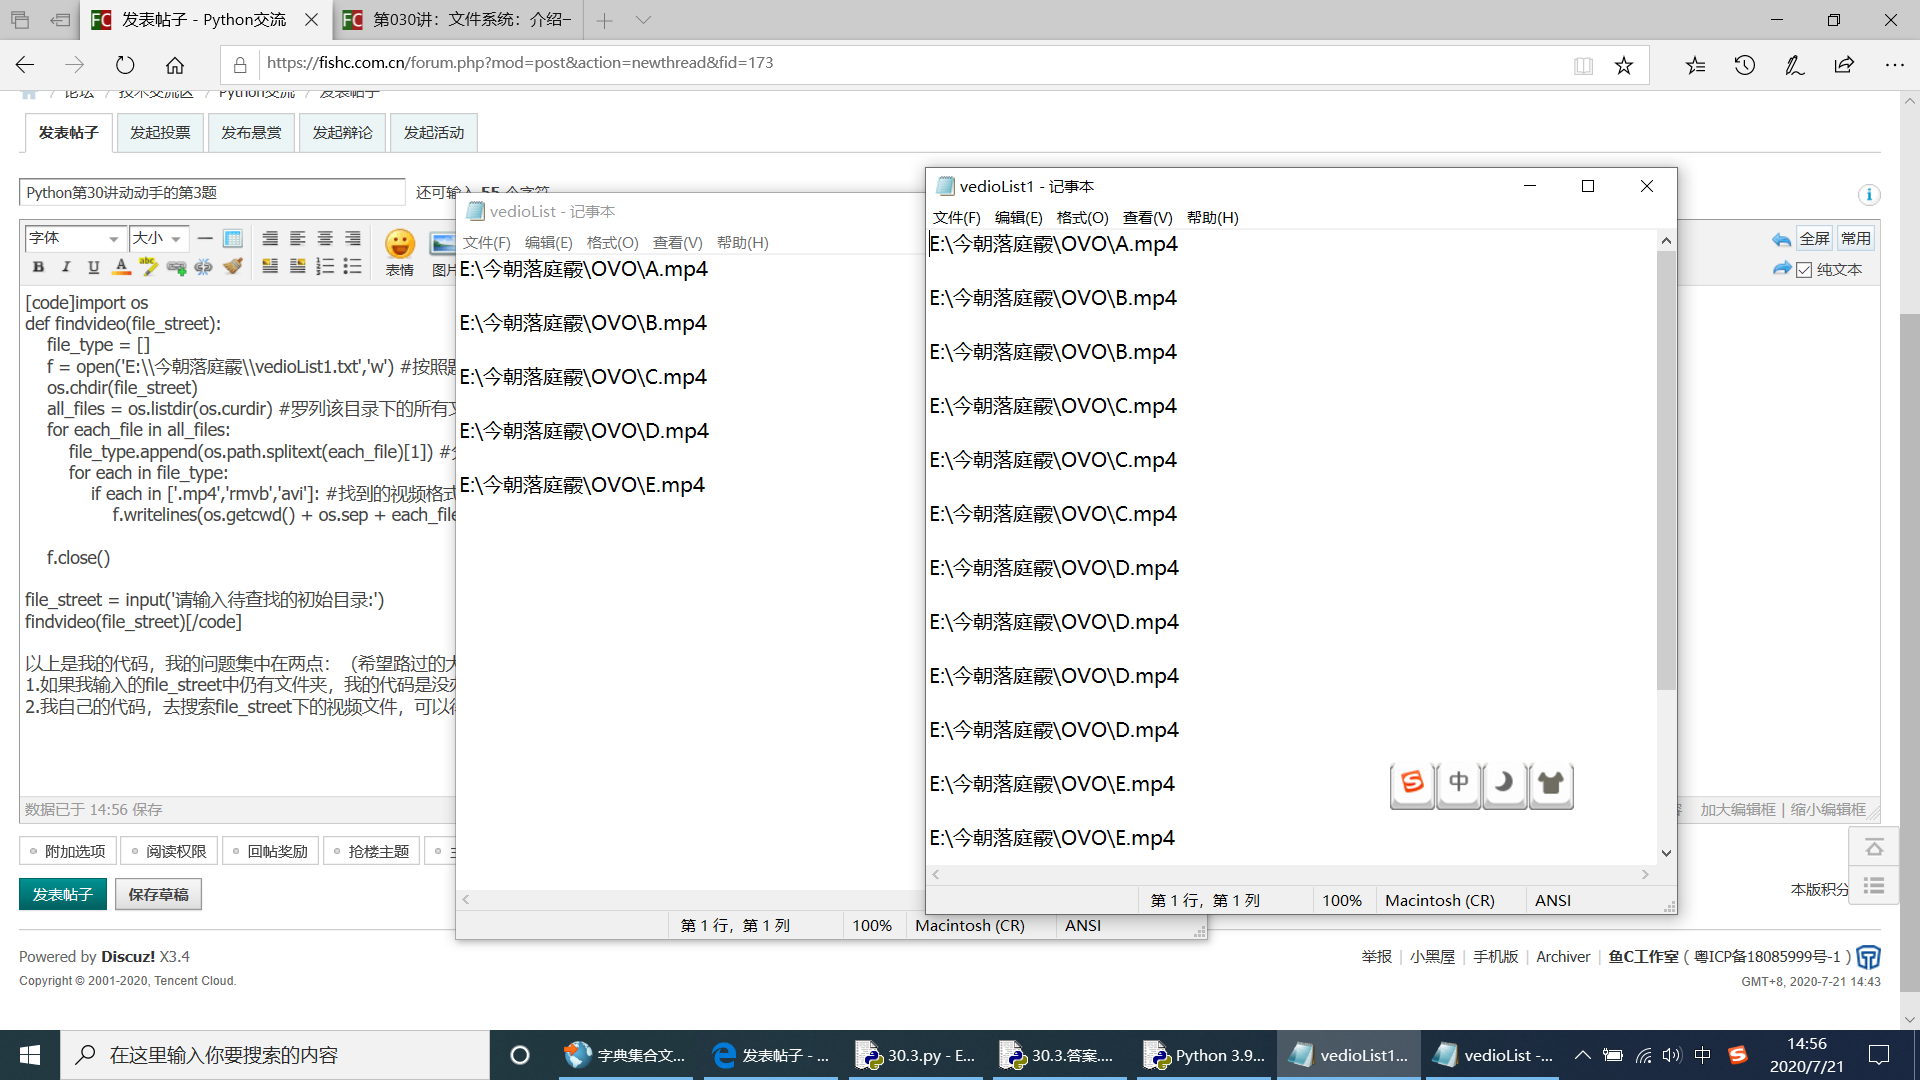Viewport: 1920px width, 1080px height.
Task: Expand the 回帖奖励 section
Action: [x=270, y=851]
